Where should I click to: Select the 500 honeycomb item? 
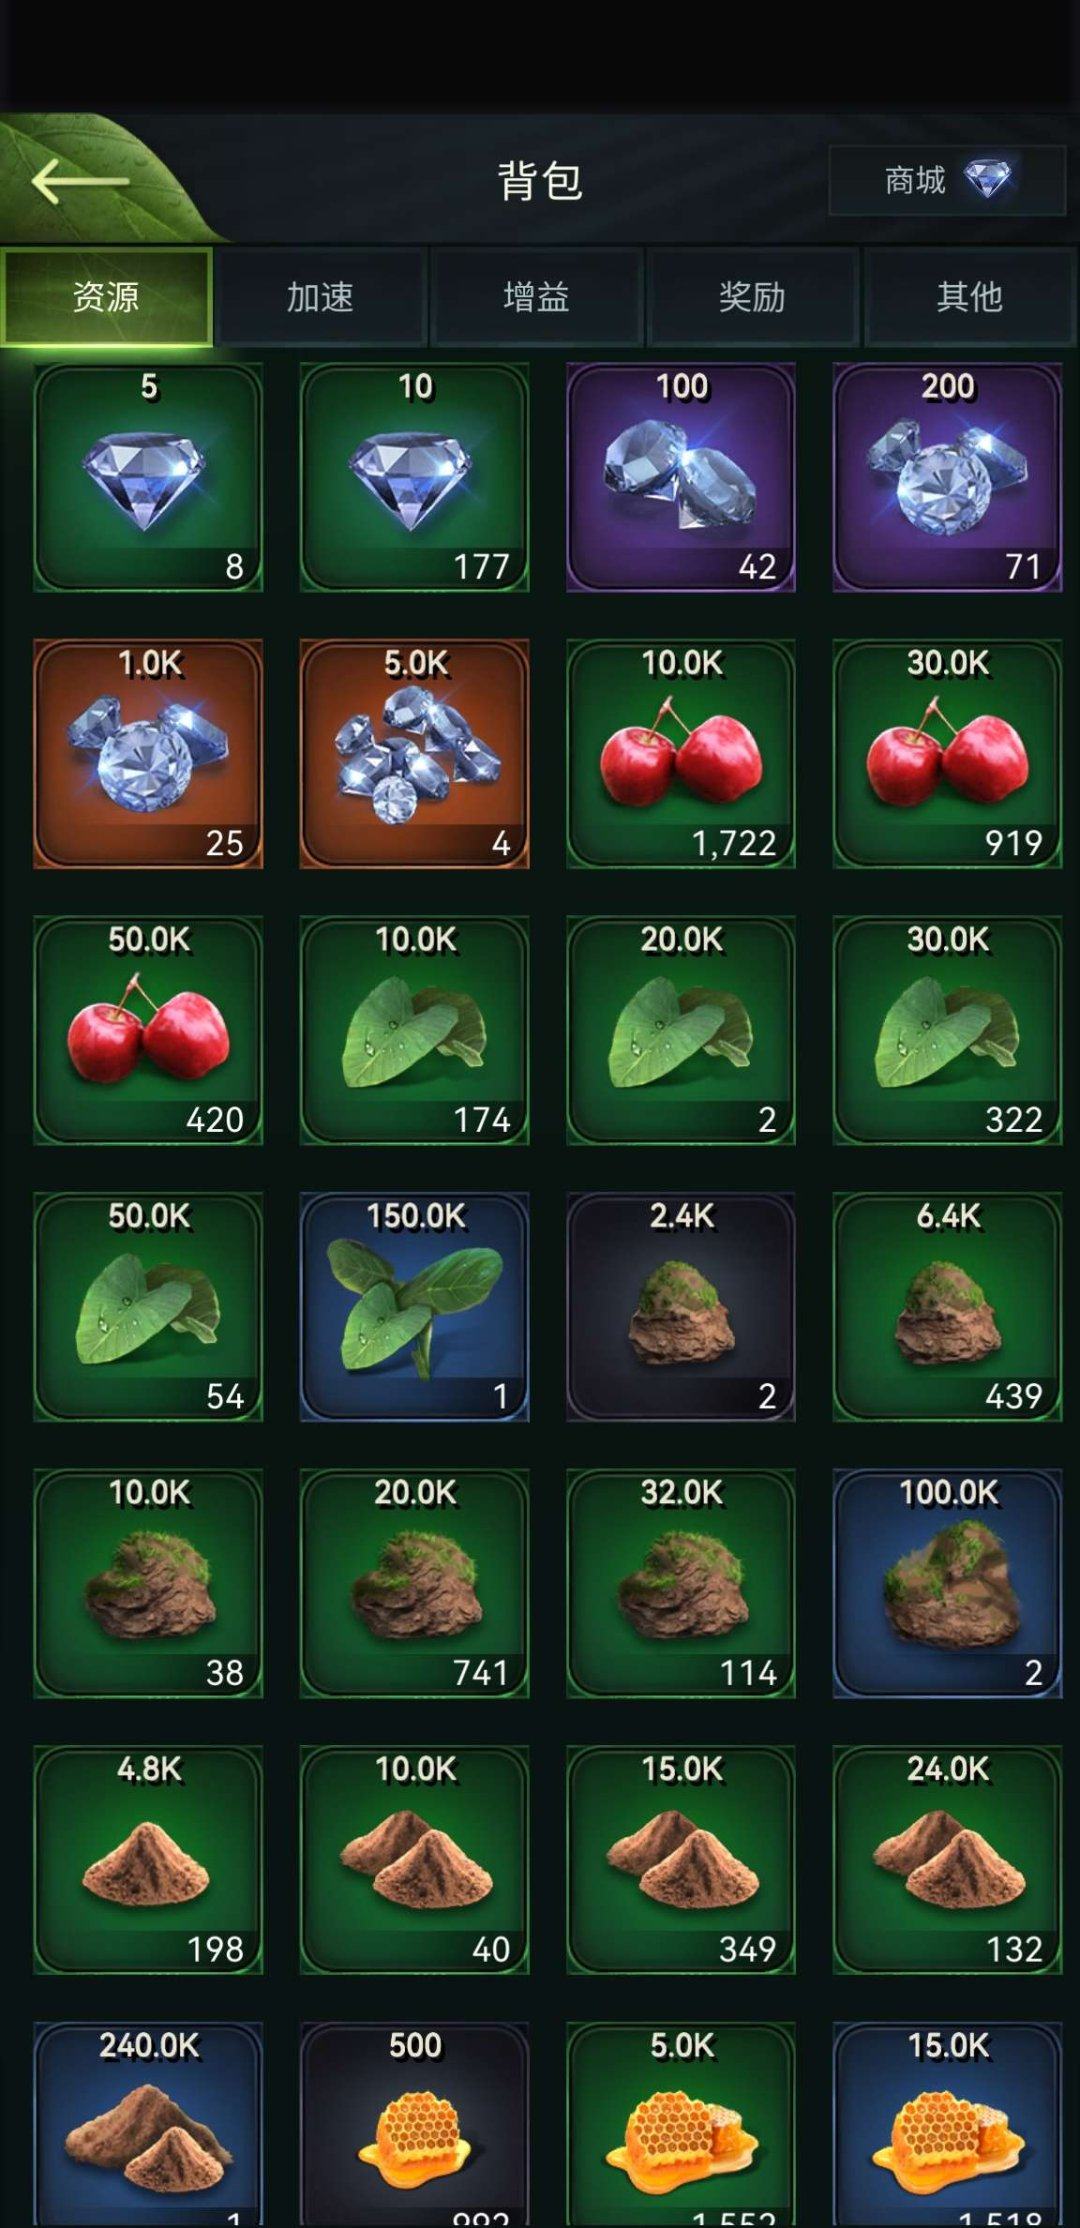coord(414,2125)
